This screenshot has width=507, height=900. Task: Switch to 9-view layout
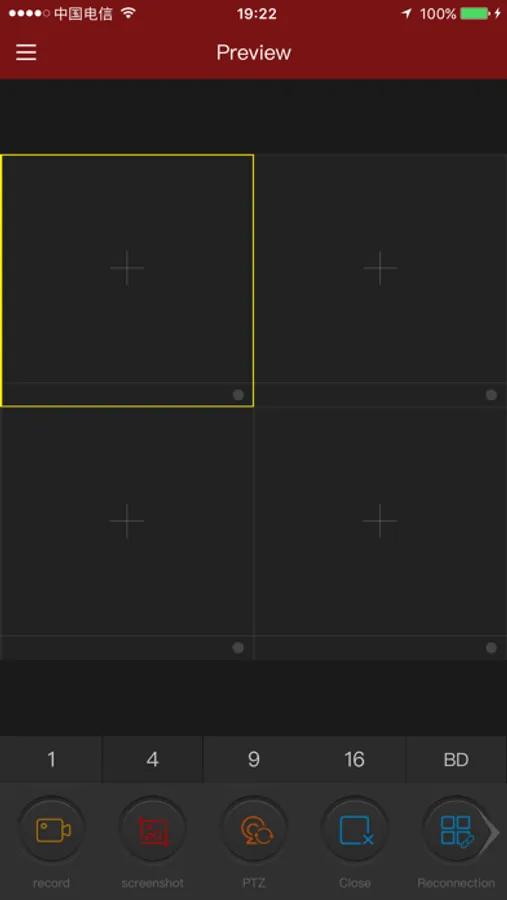click(x=254, y=759)
